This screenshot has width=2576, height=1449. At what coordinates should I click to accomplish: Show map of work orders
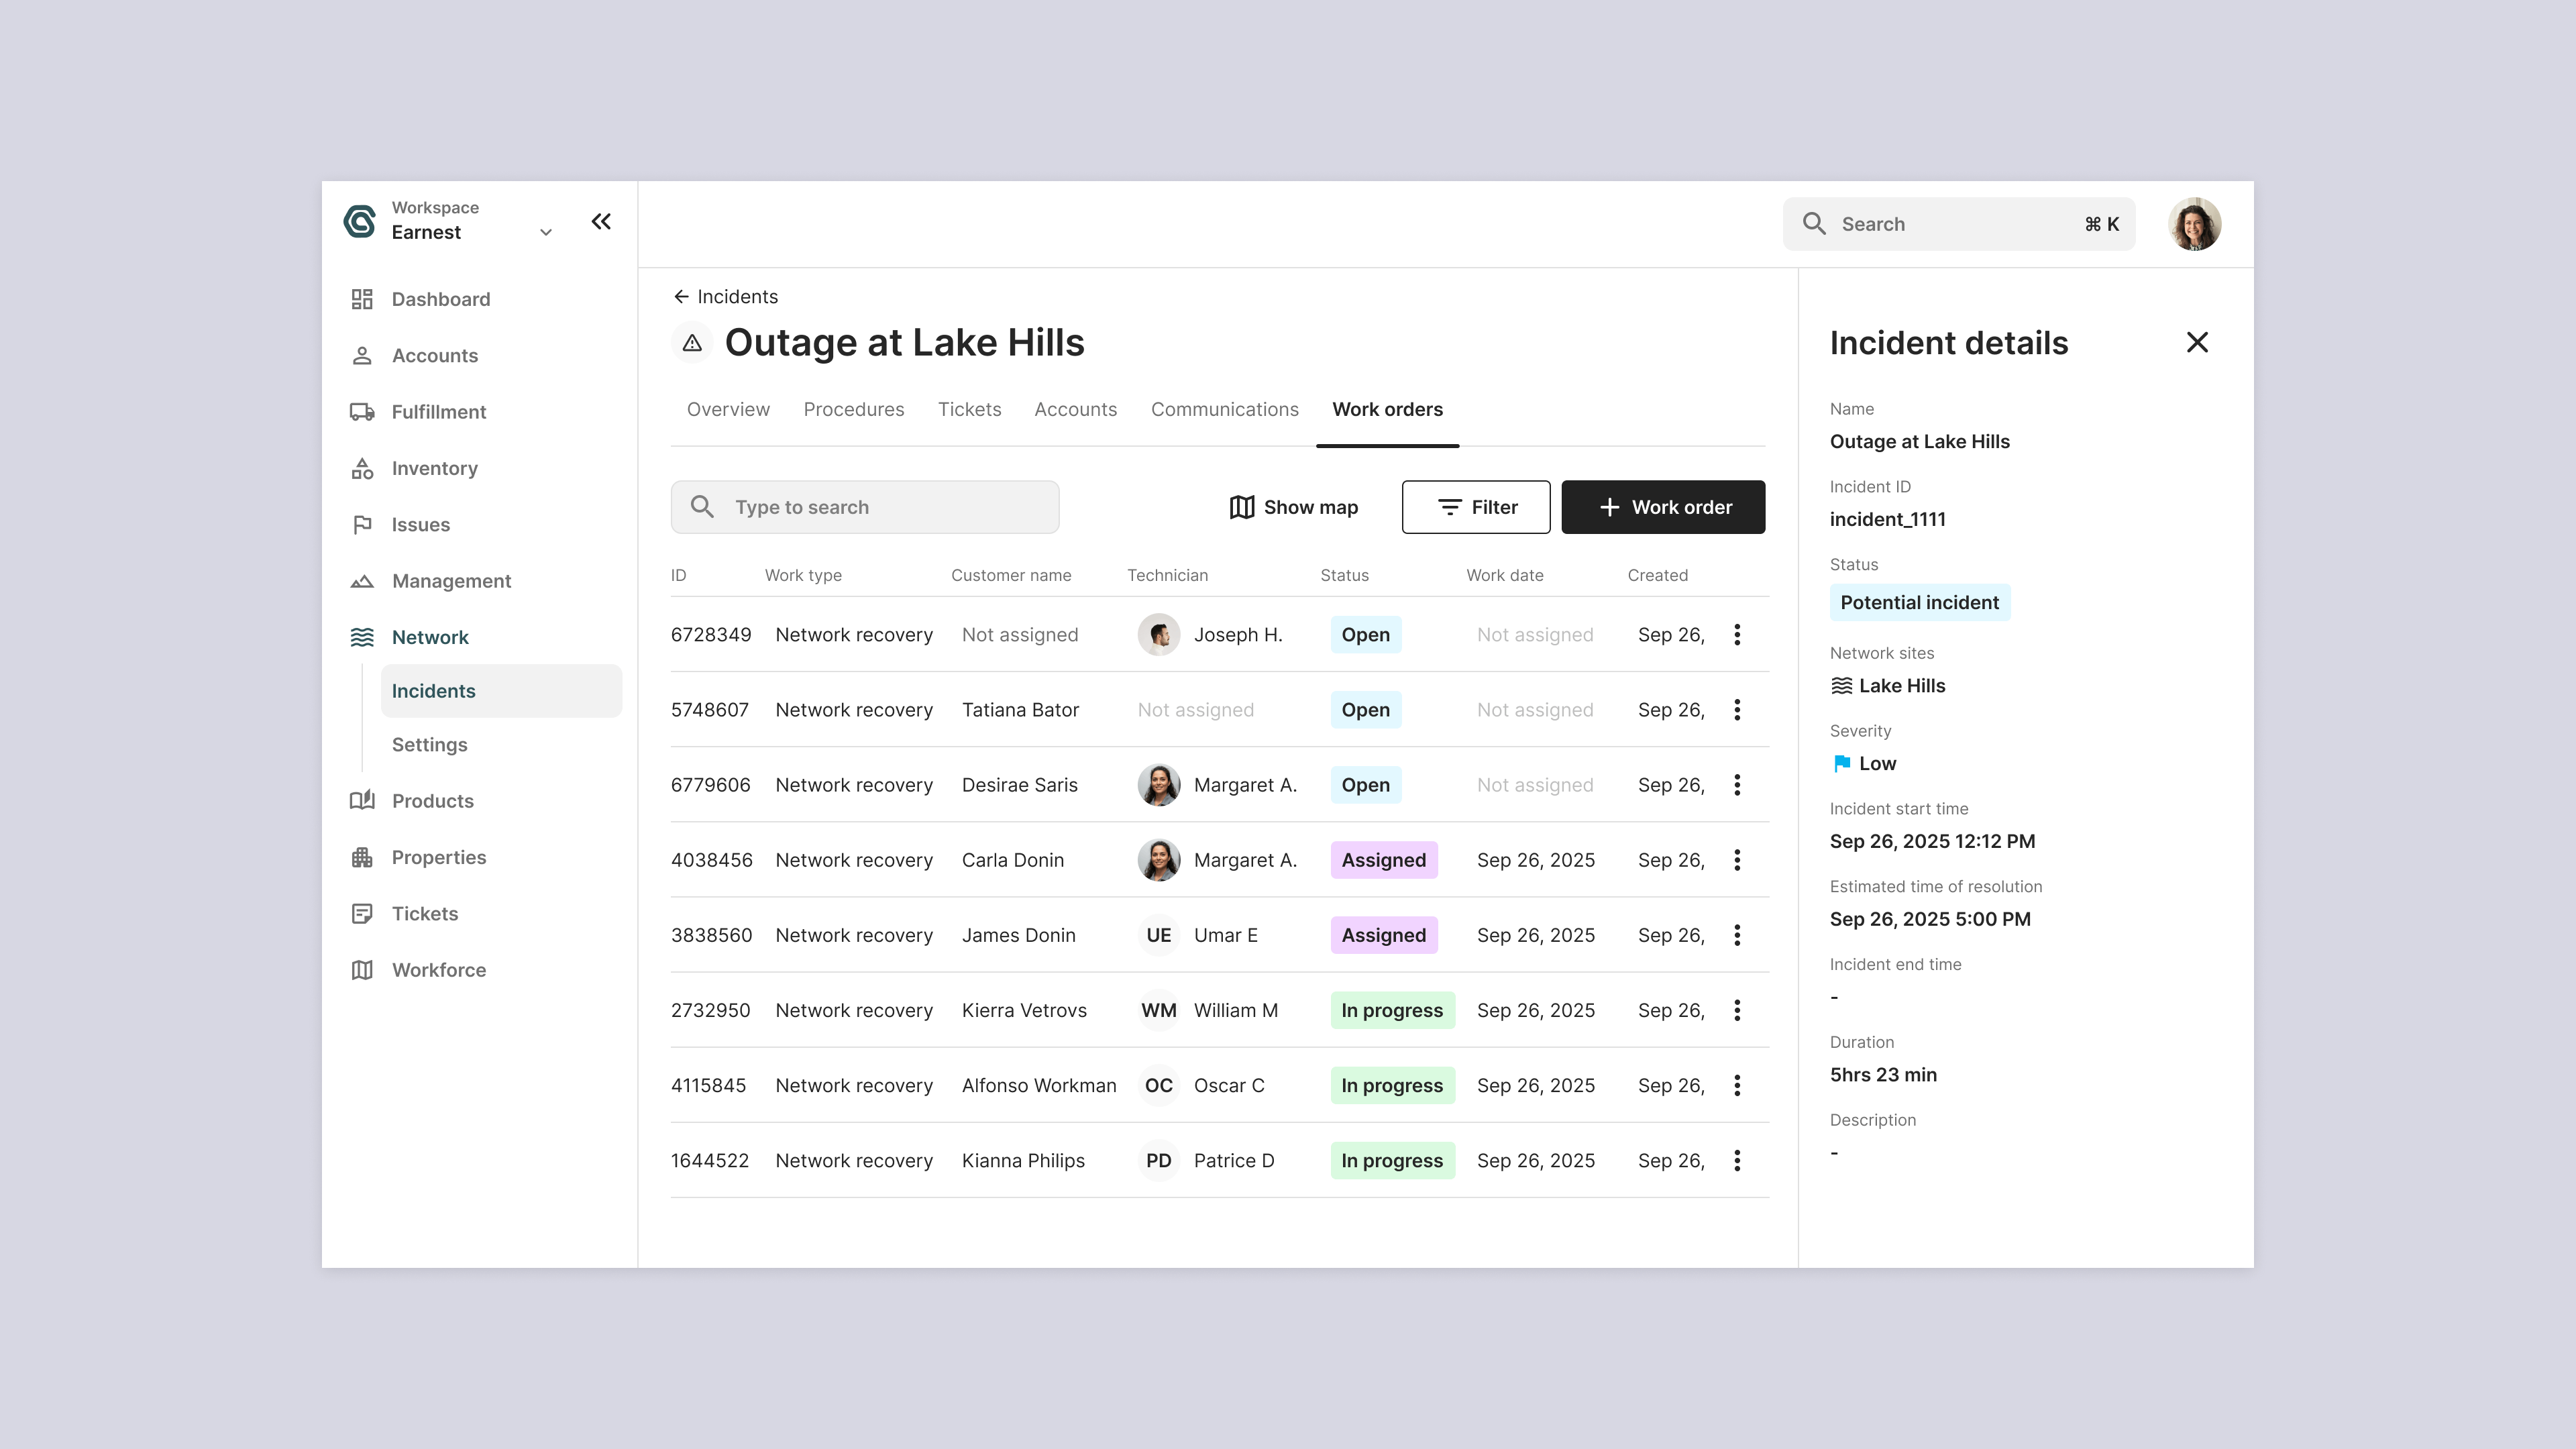[x=1293, y=507]
